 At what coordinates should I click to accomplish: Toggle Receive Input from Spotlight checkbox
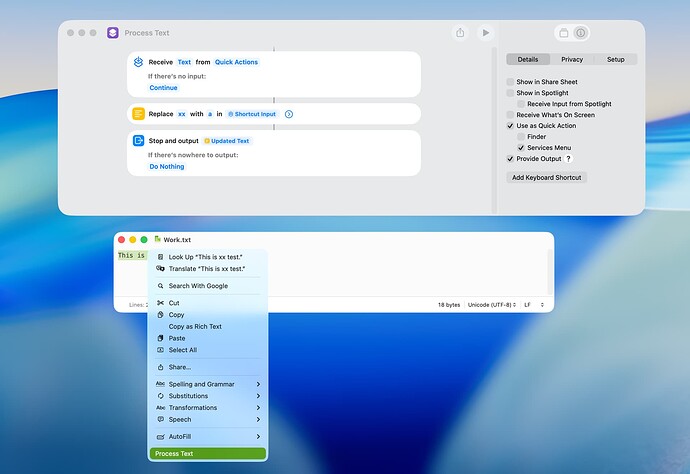coord(521,104)
